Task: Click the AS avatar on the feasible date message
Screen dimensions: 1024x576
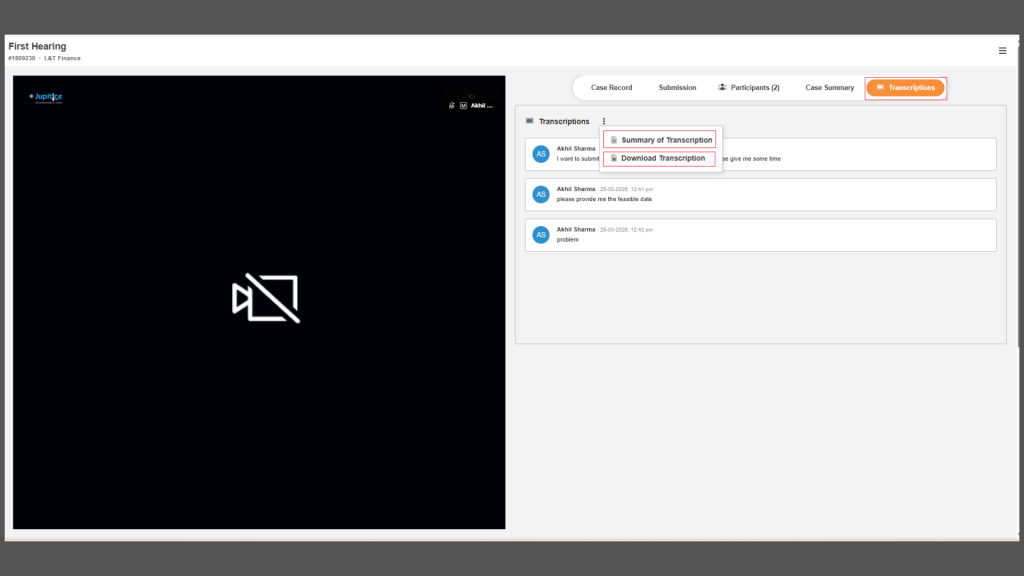Action: coord(541,194)
